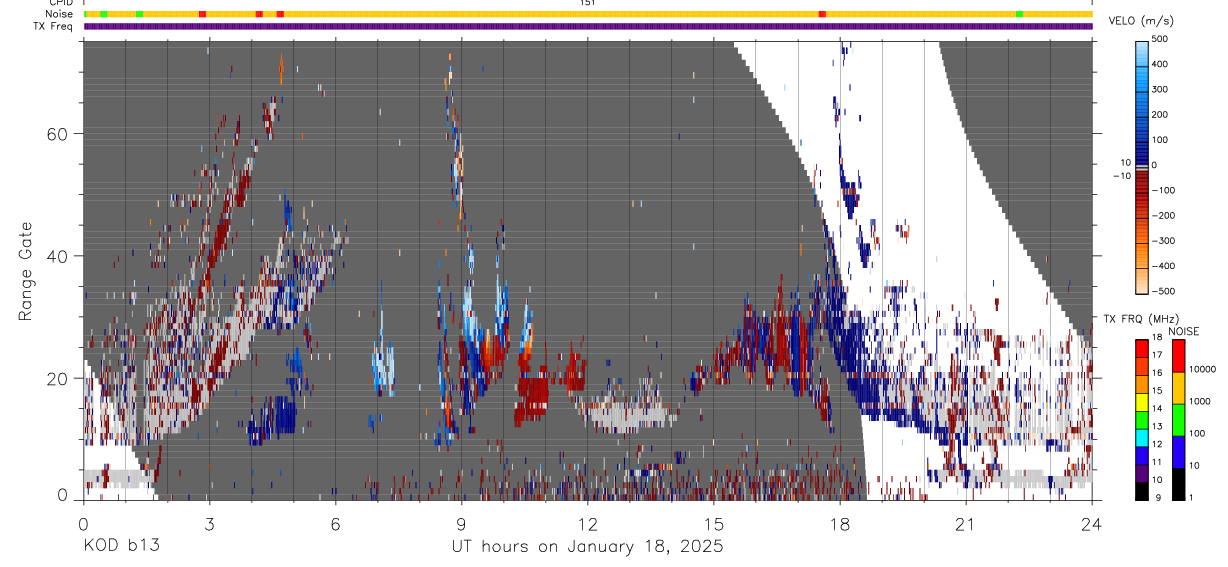Click the '9' label on TX frequency legend

[x=1158, y=497]
